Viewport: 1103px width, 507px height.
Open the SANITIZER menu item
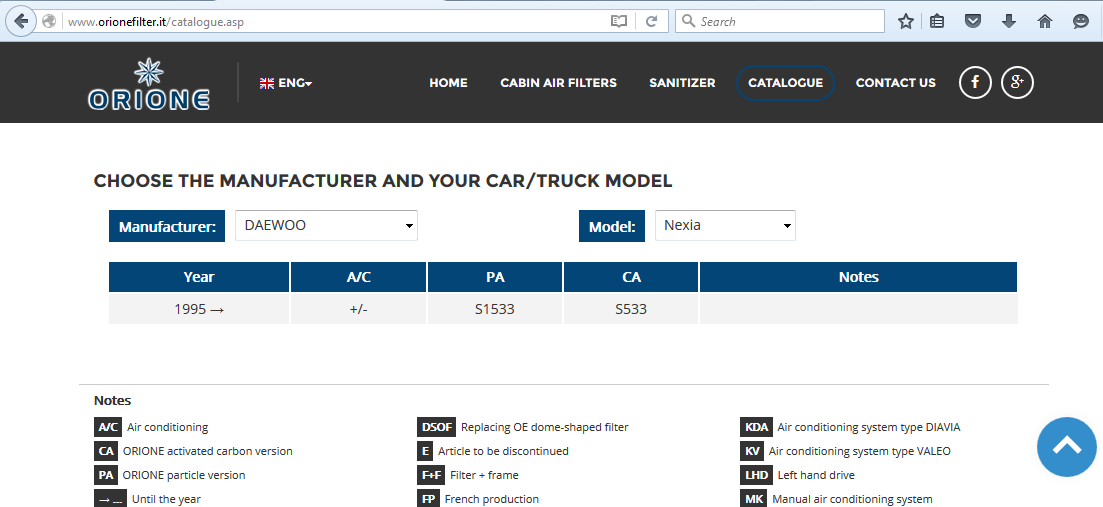pos(682,83)
